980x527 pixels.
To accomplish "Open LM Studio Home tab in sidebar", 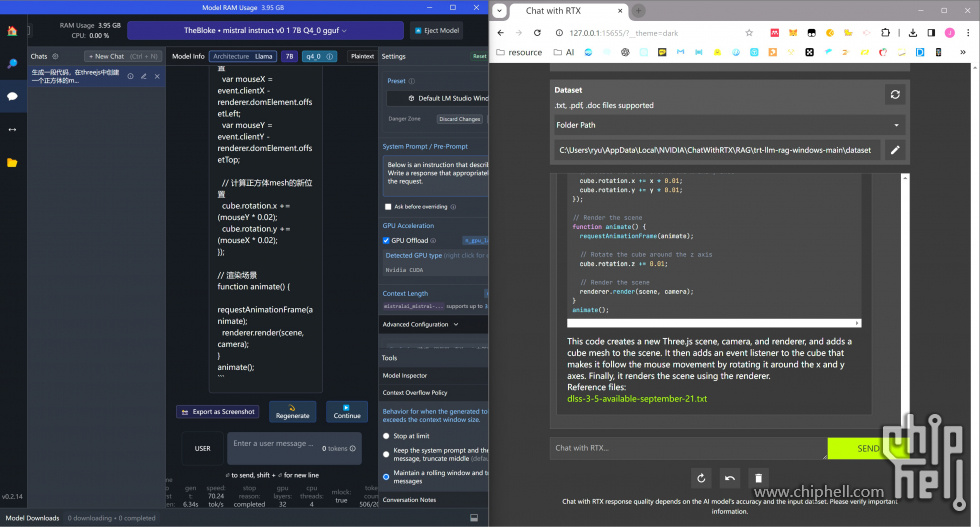I will [12, 31].
